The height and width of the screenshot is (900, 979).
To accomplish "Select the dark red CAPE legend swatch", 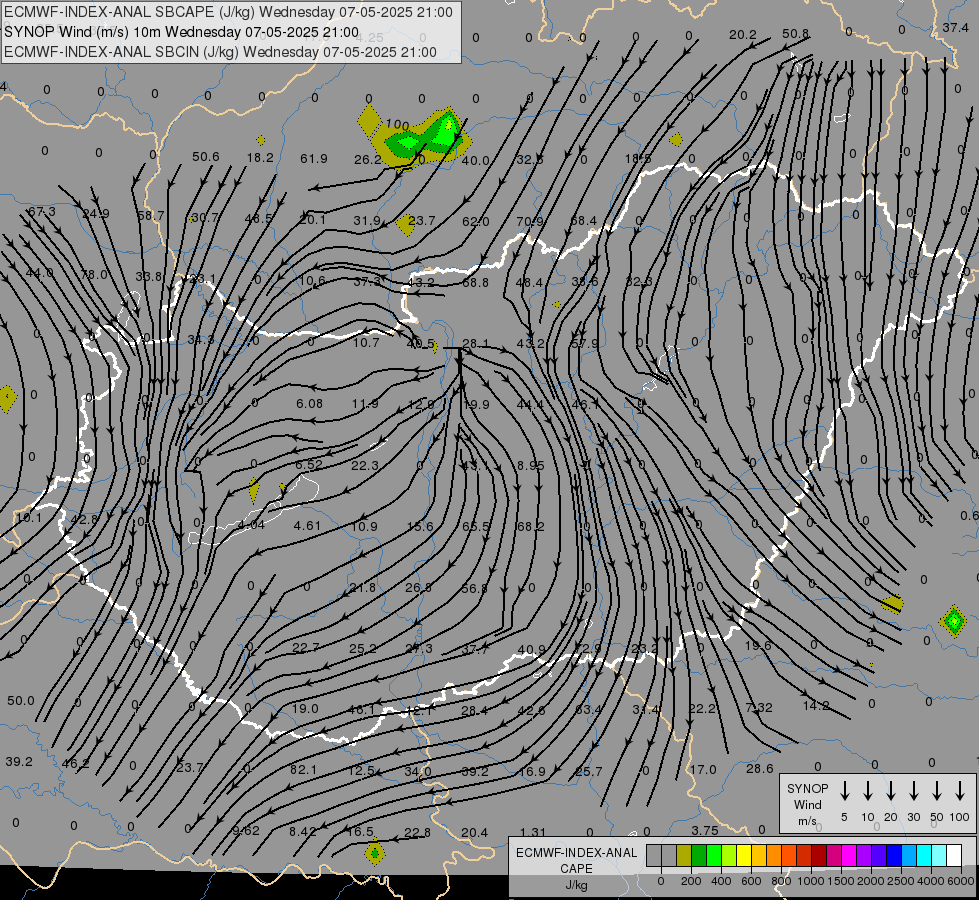I will coord(819,855).
